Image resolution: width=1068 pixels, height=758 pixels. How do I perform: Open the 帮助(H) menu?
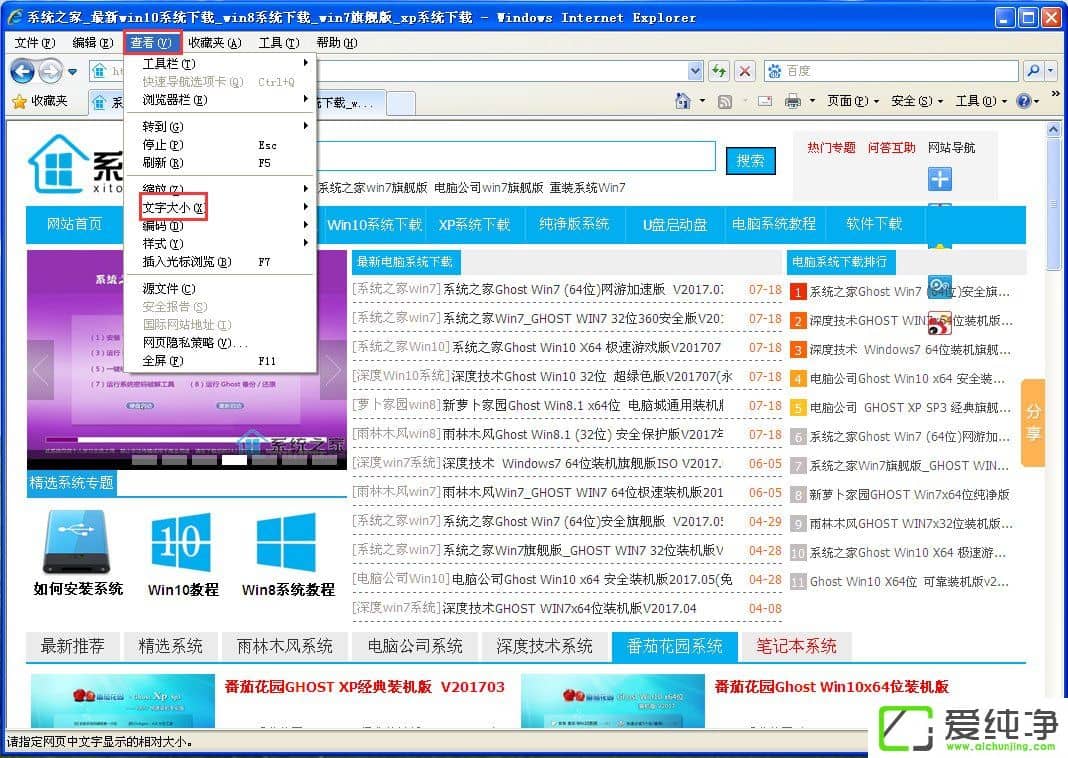[335, 42]
